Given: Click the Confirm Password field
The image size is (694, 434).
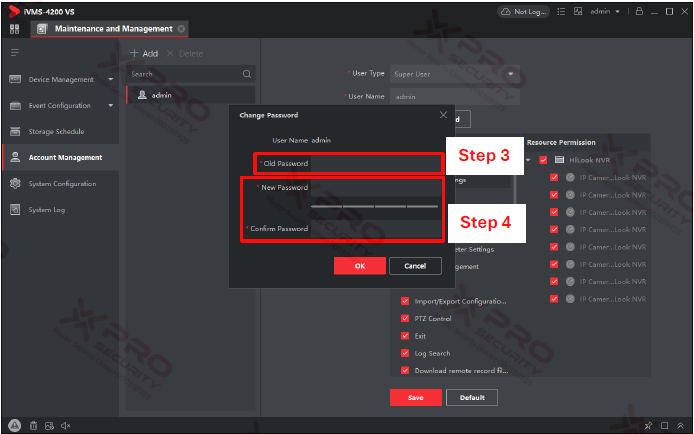Looking at the screenshot, I should pos(376,229).
